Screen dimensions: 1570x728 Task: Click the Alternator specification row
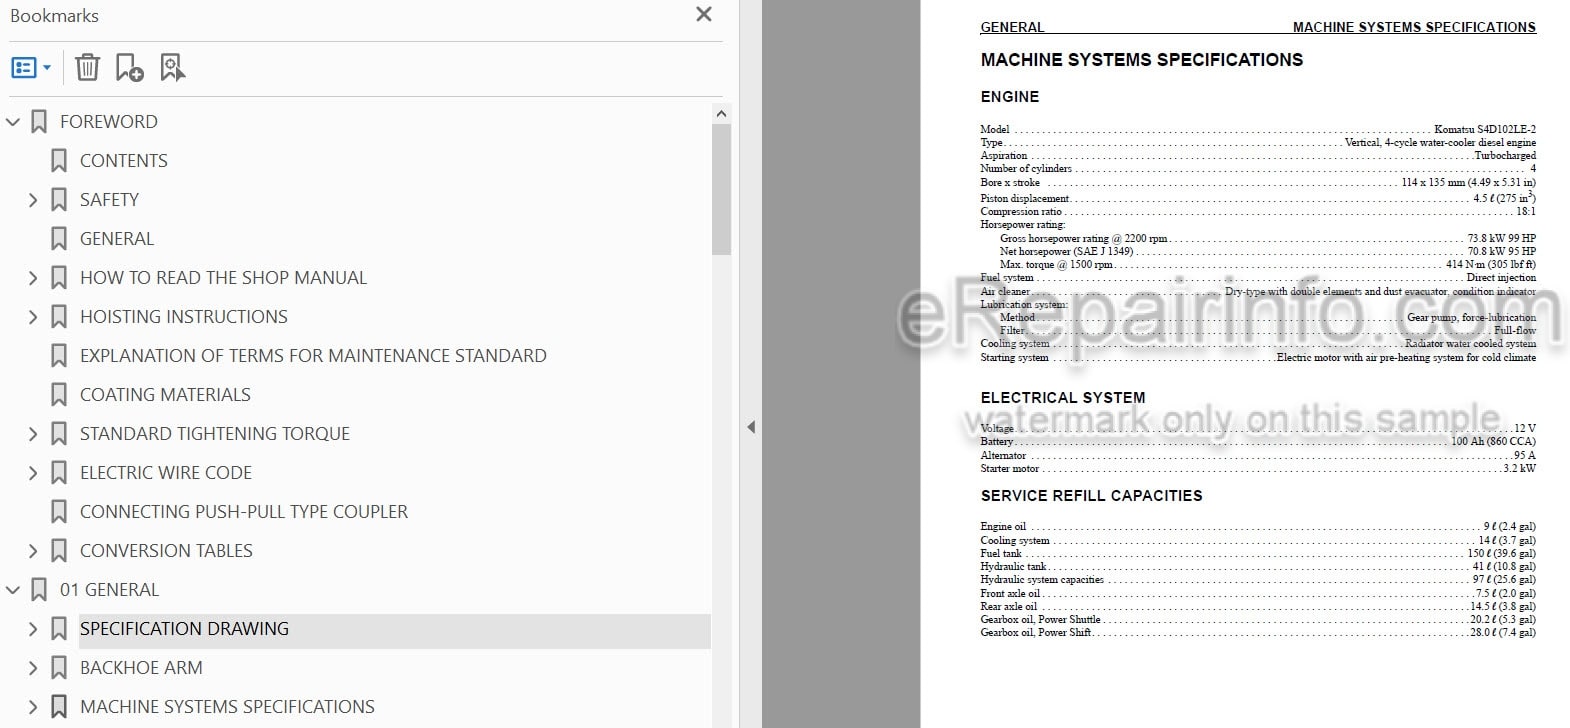pos(1258,455)
